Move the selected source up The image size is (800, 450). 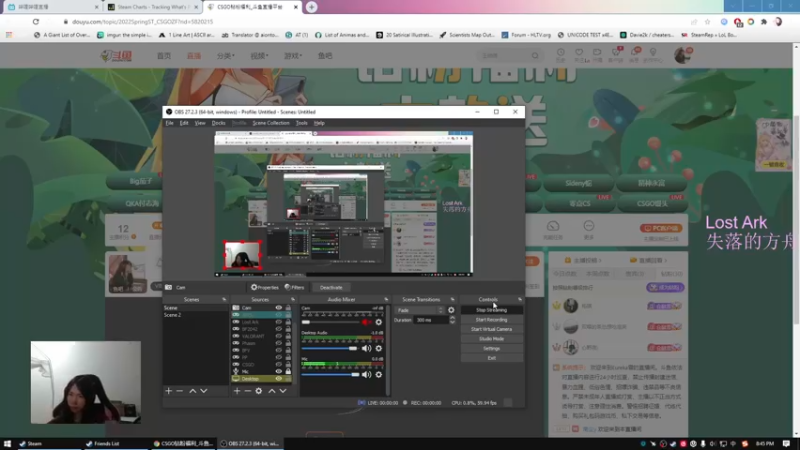pos(271,391)
